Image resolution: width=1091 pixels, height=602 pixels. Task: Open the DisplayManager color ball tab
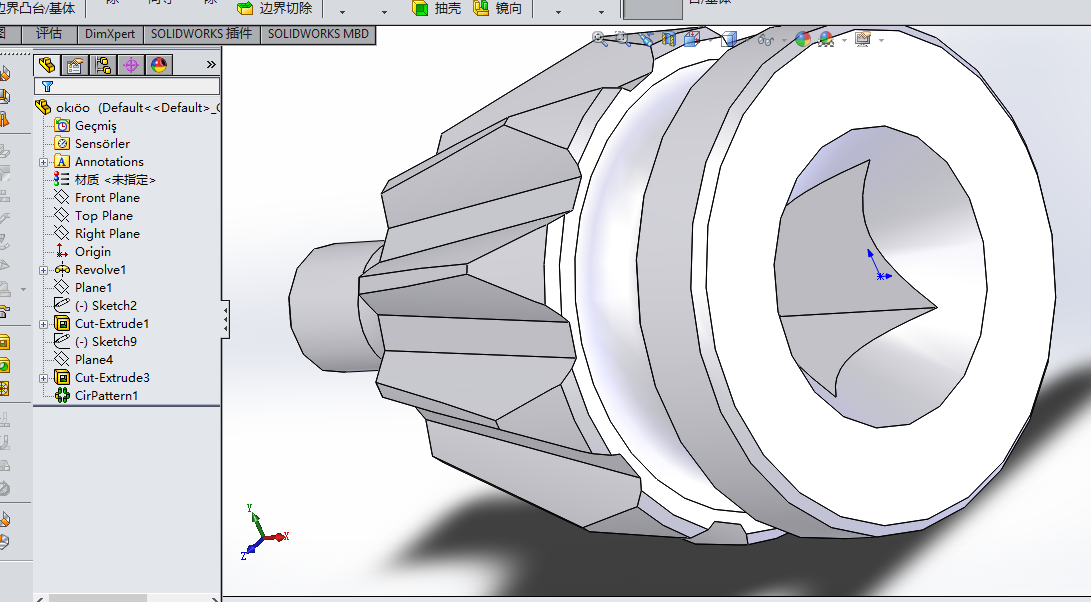(159, 65)
